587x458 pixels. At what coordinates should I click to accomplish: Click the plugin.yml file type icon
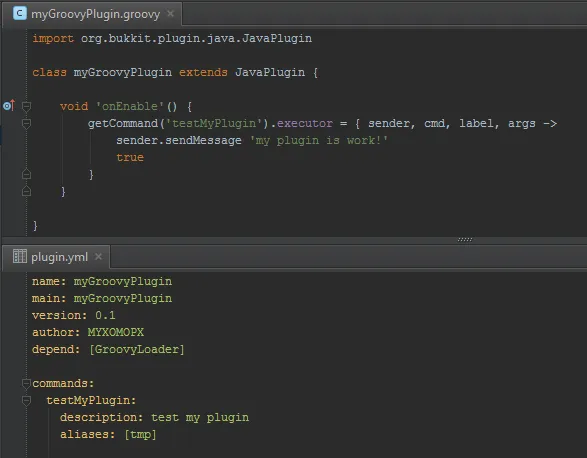pos(19,257)
